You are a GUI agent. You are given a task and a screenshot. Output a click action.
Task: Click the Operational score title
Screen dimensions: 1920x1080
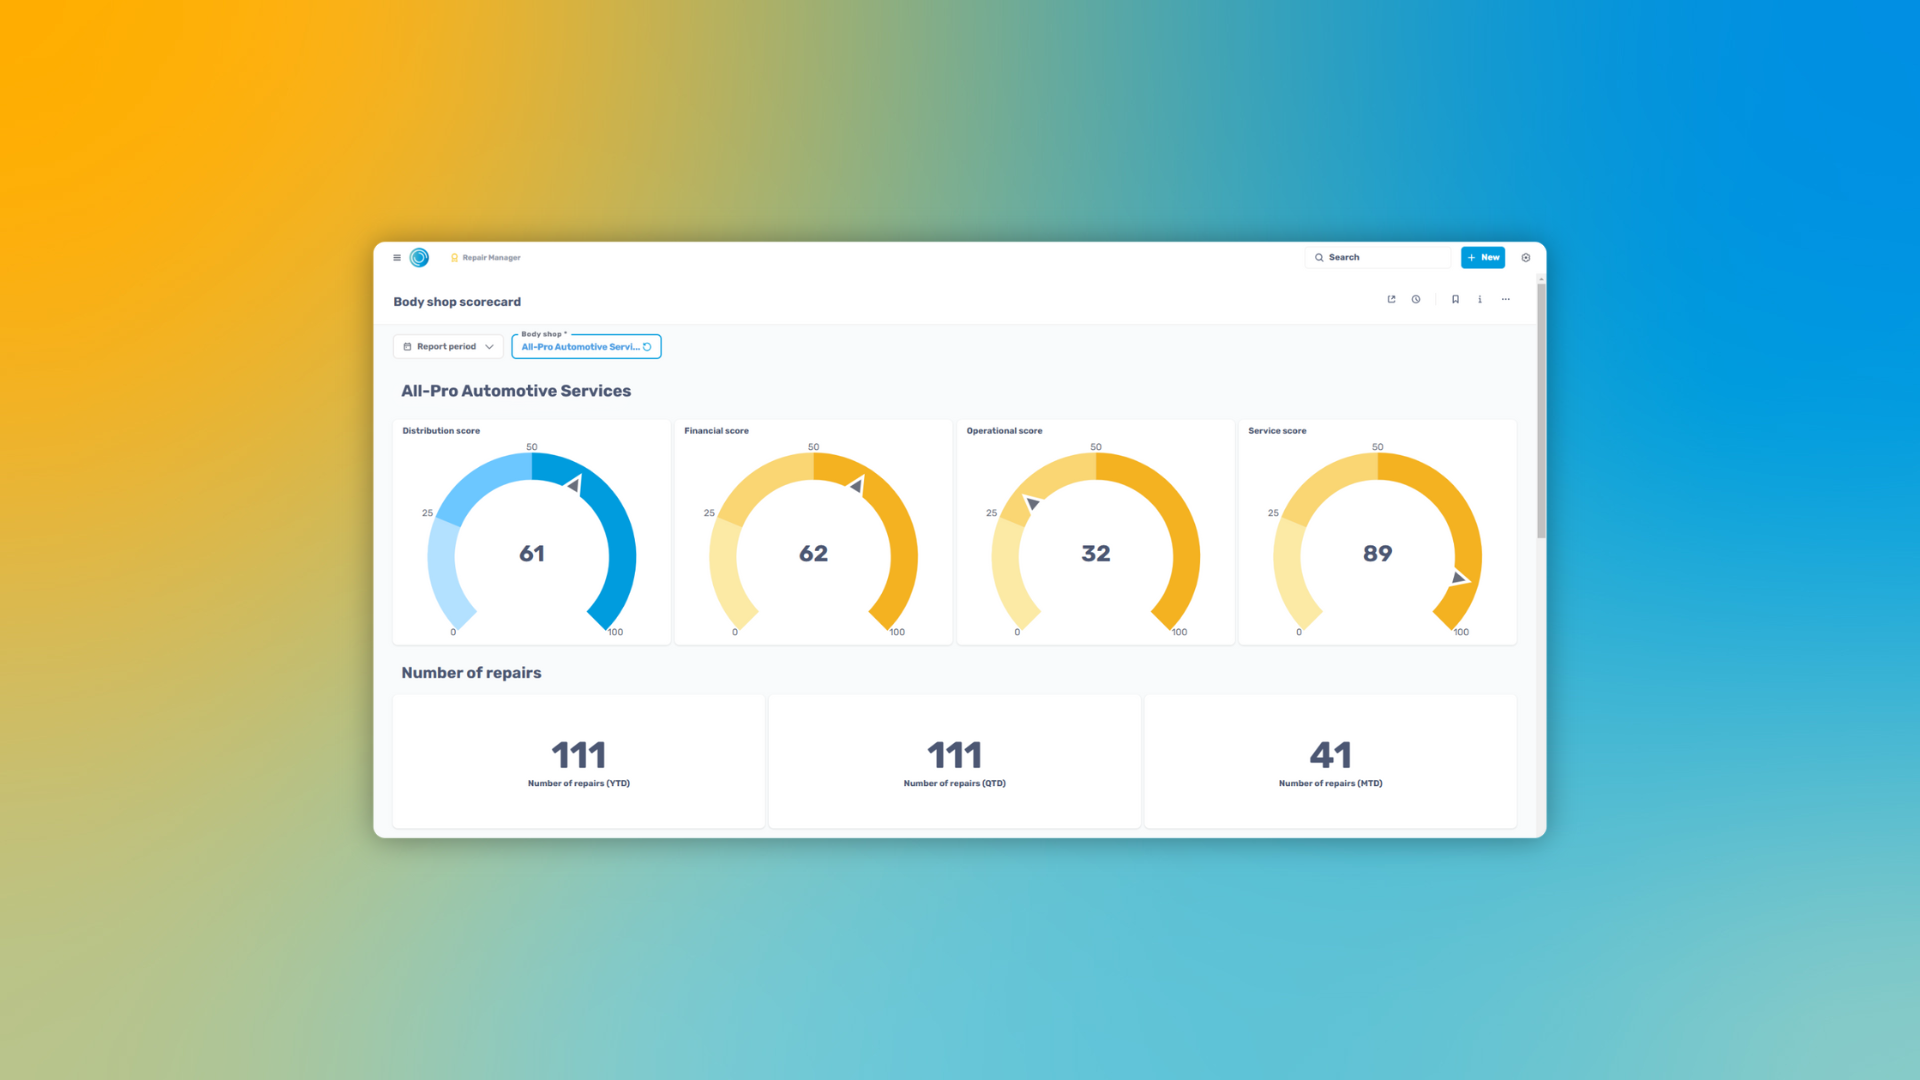click(1004, 431)
